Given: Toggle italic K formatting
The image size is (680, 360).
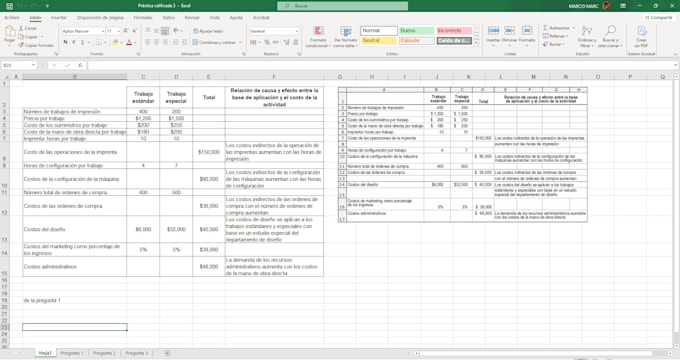Looking at the screenshot, I should (x=74, y=43).
